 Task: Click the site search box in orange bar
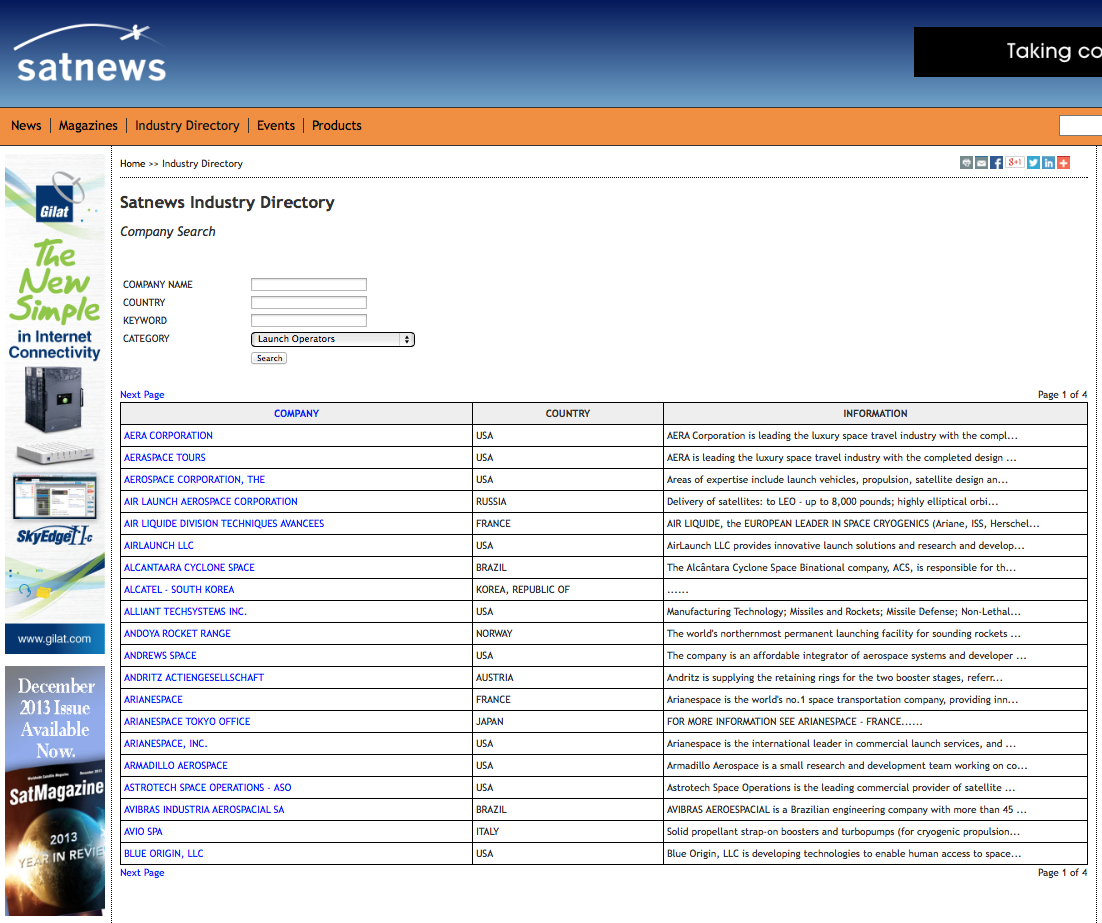click(1080, 126)
